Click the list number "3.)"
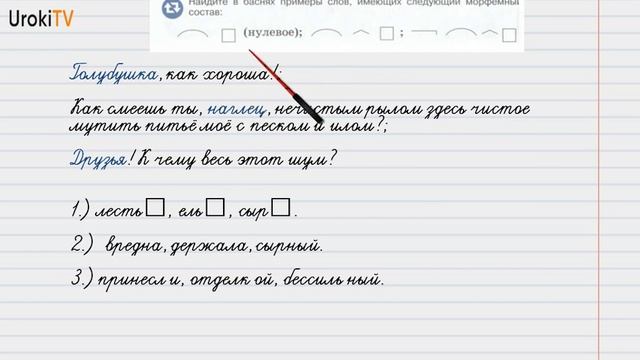640x360 pixels. (x=82, y=279)
